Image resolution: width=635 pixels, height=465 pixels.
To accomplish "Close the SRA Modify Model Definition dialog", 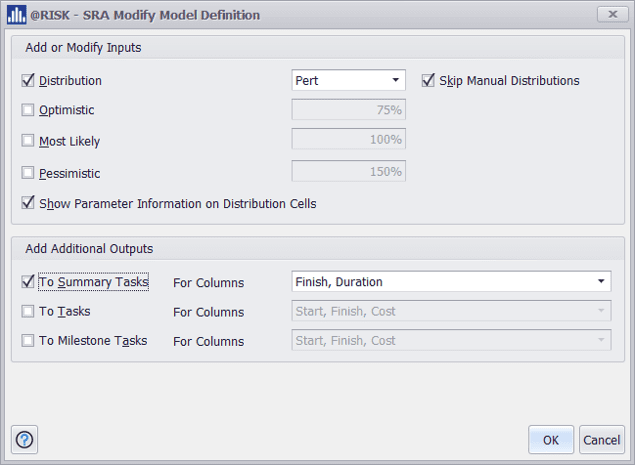I will 611,14.
